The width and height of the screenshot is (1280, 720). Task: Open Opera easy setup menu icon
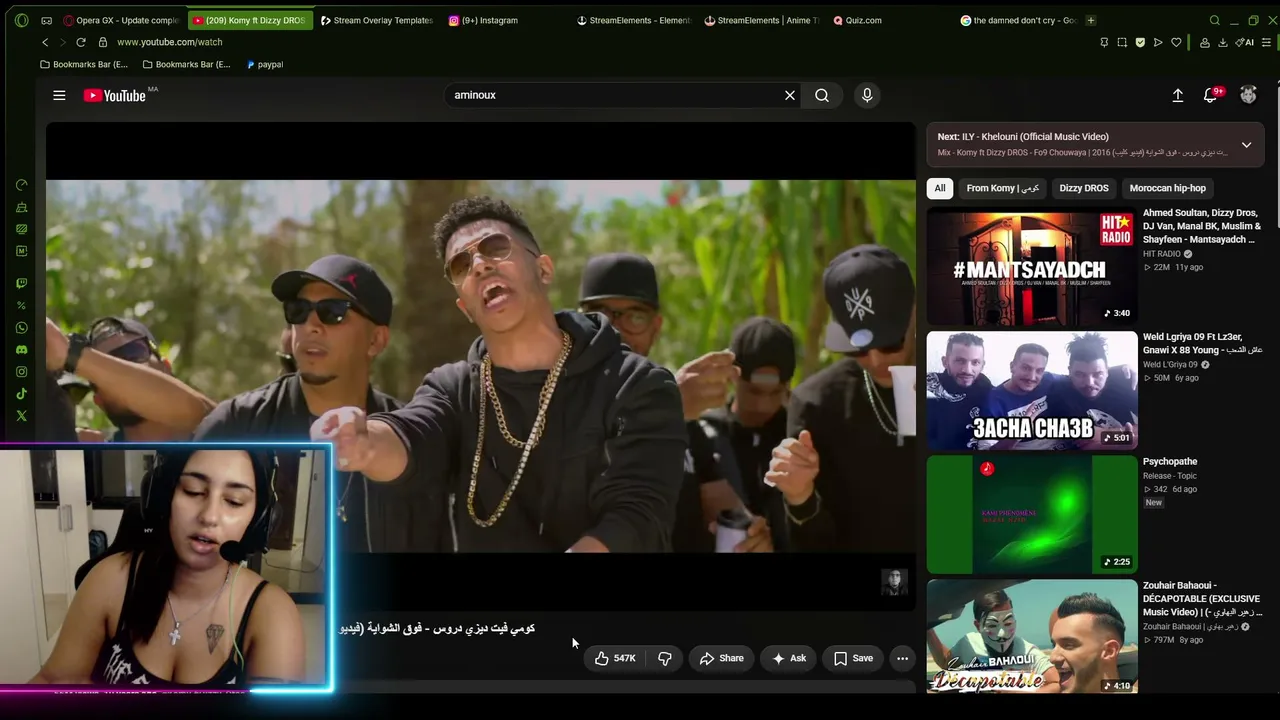point(1267,42)
